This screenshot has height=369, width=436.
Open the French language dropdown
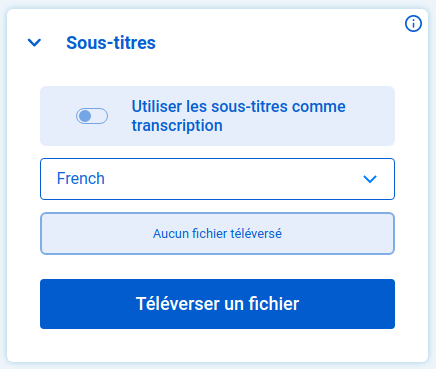(x=217, y=179)
